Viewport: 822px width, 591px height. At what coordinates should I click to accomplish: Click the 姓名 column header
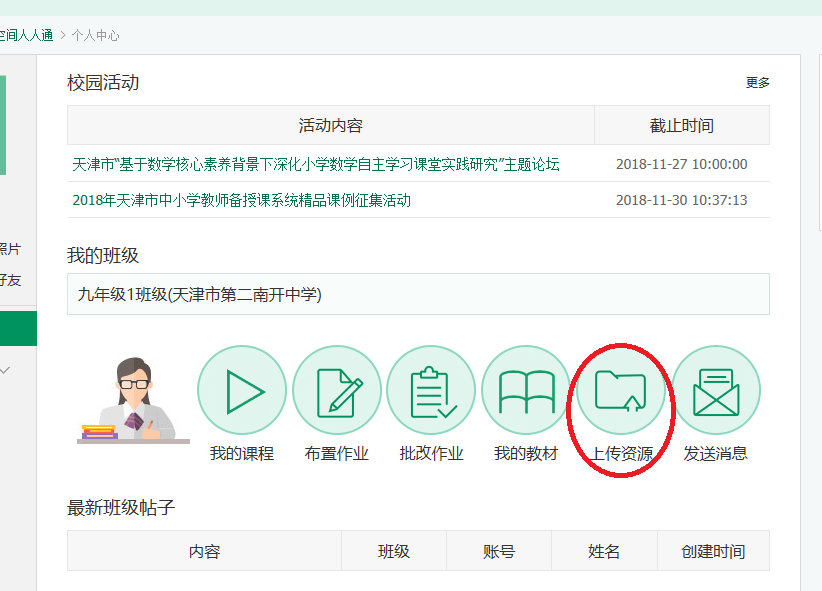[x=604, y=551]
